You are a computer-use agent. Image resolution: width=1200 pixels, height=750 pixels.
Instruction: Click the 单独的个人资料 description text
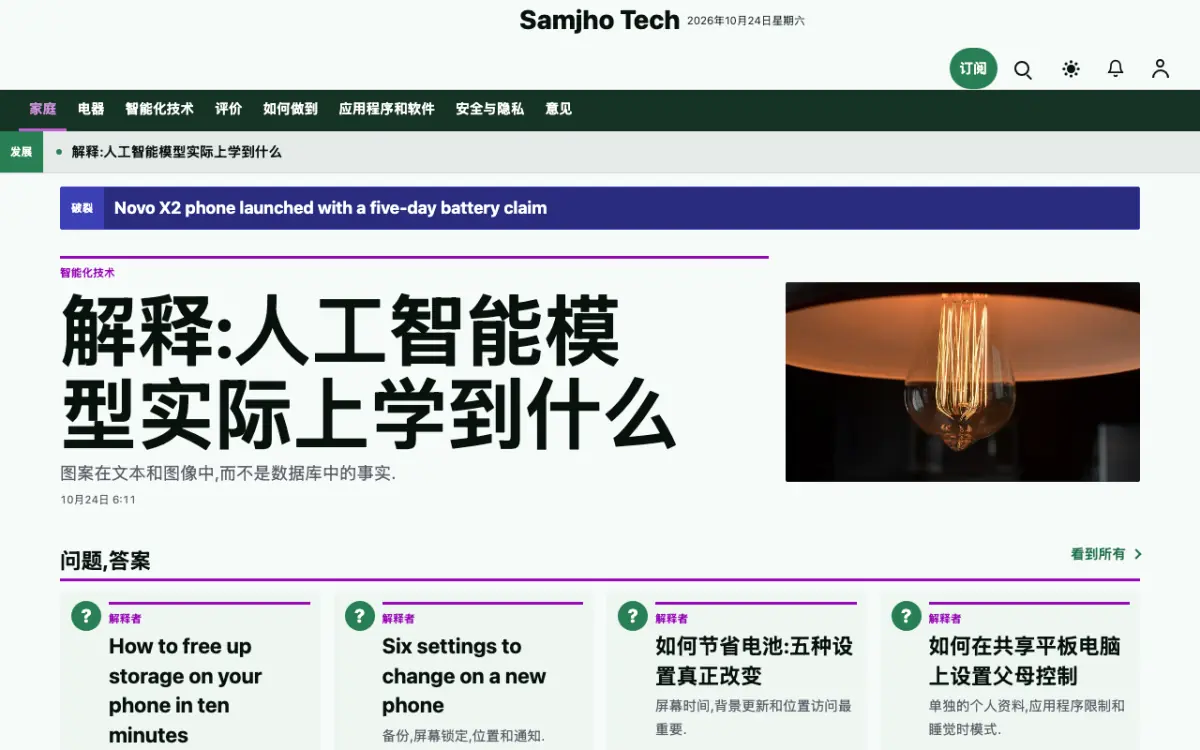click(x=1027, y=717)
